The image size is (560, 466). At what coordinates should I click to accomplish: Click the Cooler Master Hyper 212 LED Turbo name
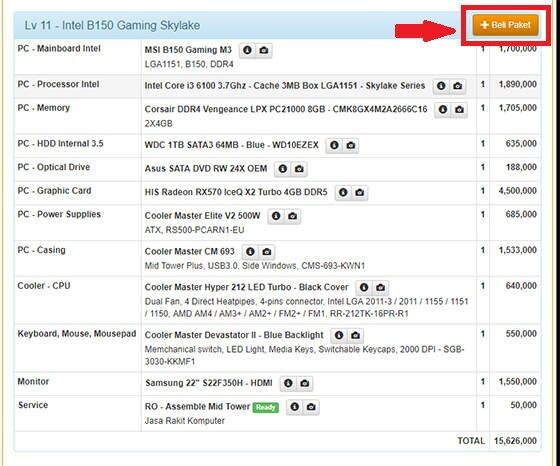pos(246,287)
